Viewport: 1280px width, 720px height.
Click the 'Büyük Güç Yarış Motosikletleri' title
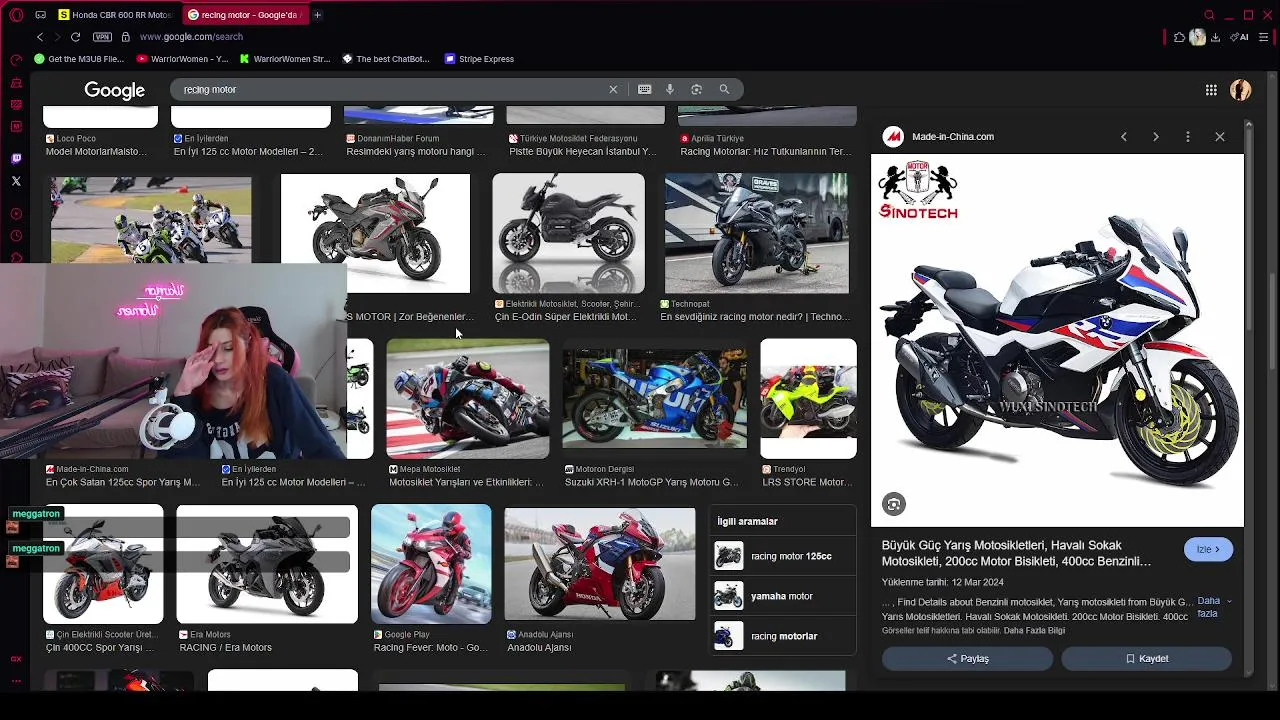[1016, 553]
